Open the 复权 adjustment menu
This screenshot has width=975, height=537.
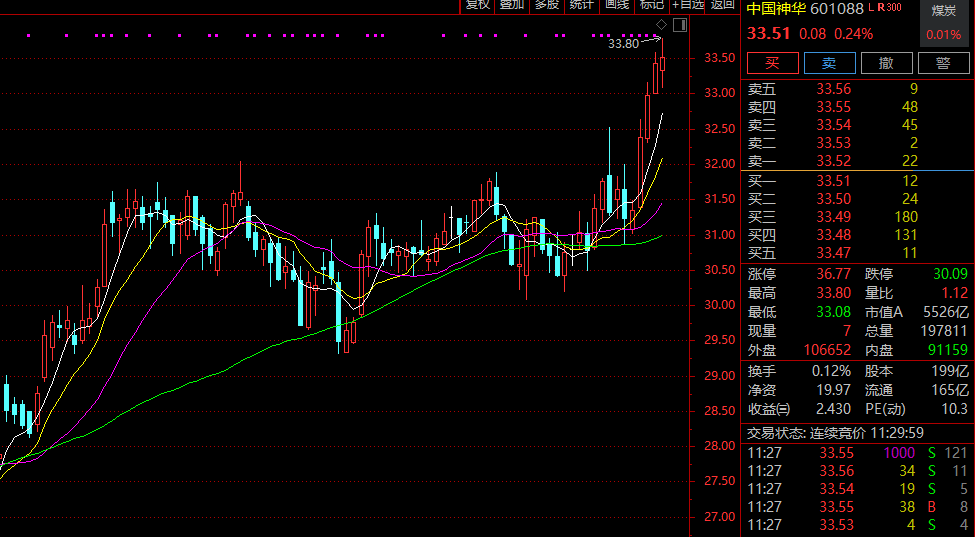pos(478,5)
